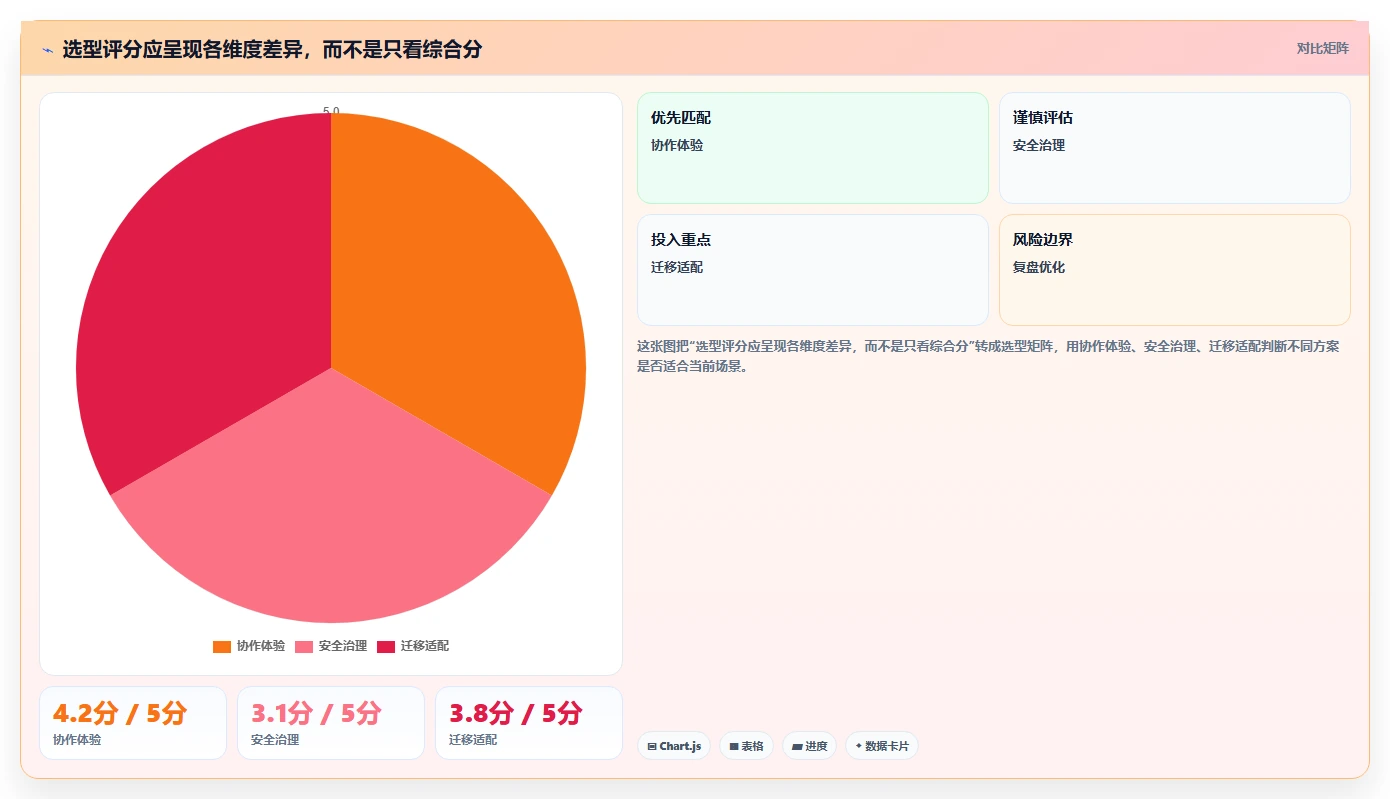Select the 谨慎评估 matrix card

[x=1175, y=148]
